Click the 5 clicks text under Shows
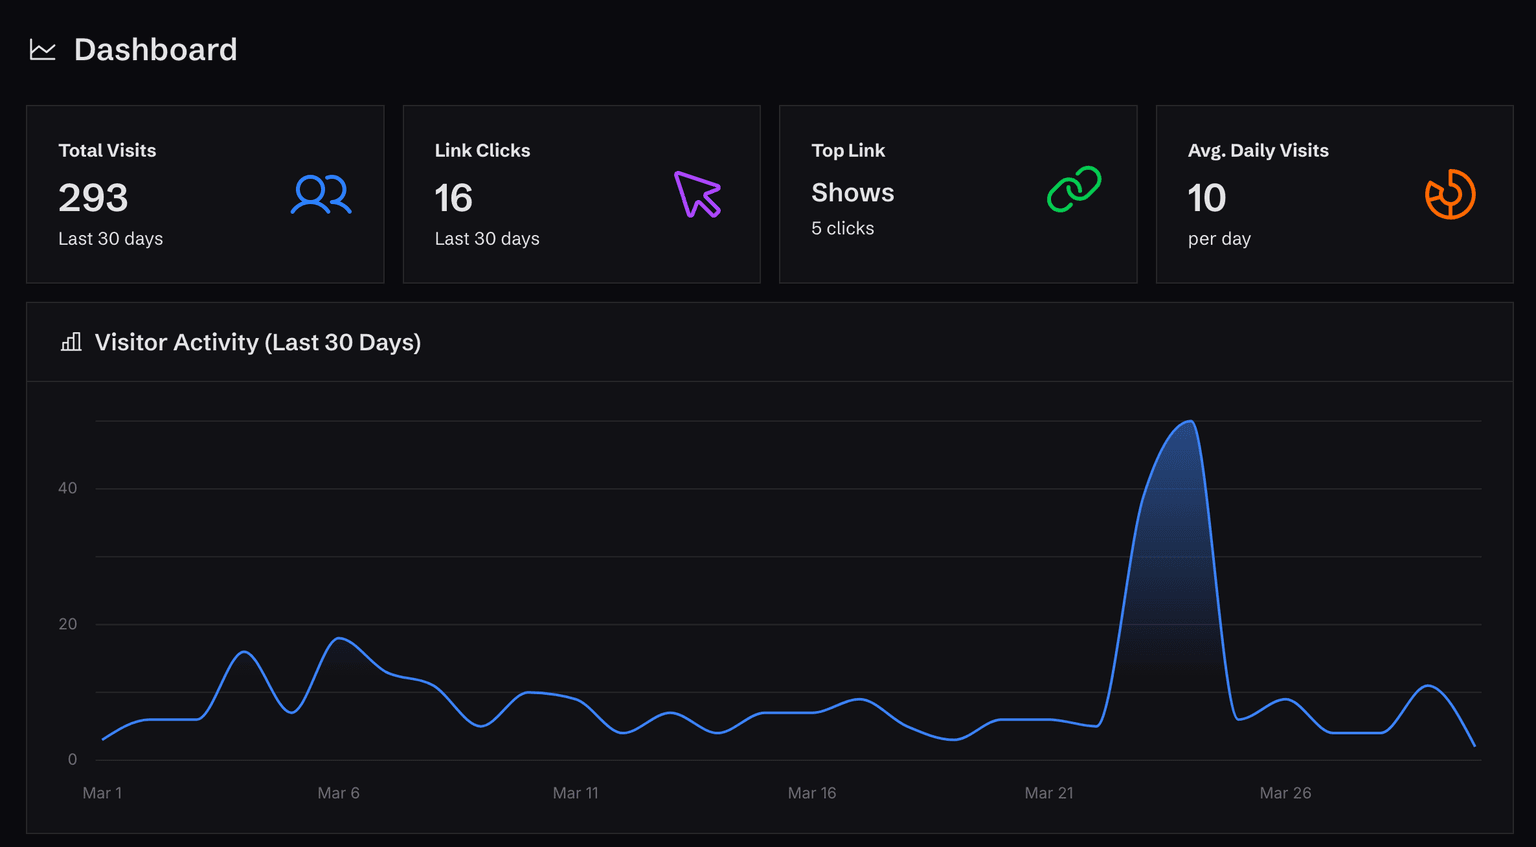This screenshot has width=1536, height=847. pyautogui.click(x=842, y=228)
